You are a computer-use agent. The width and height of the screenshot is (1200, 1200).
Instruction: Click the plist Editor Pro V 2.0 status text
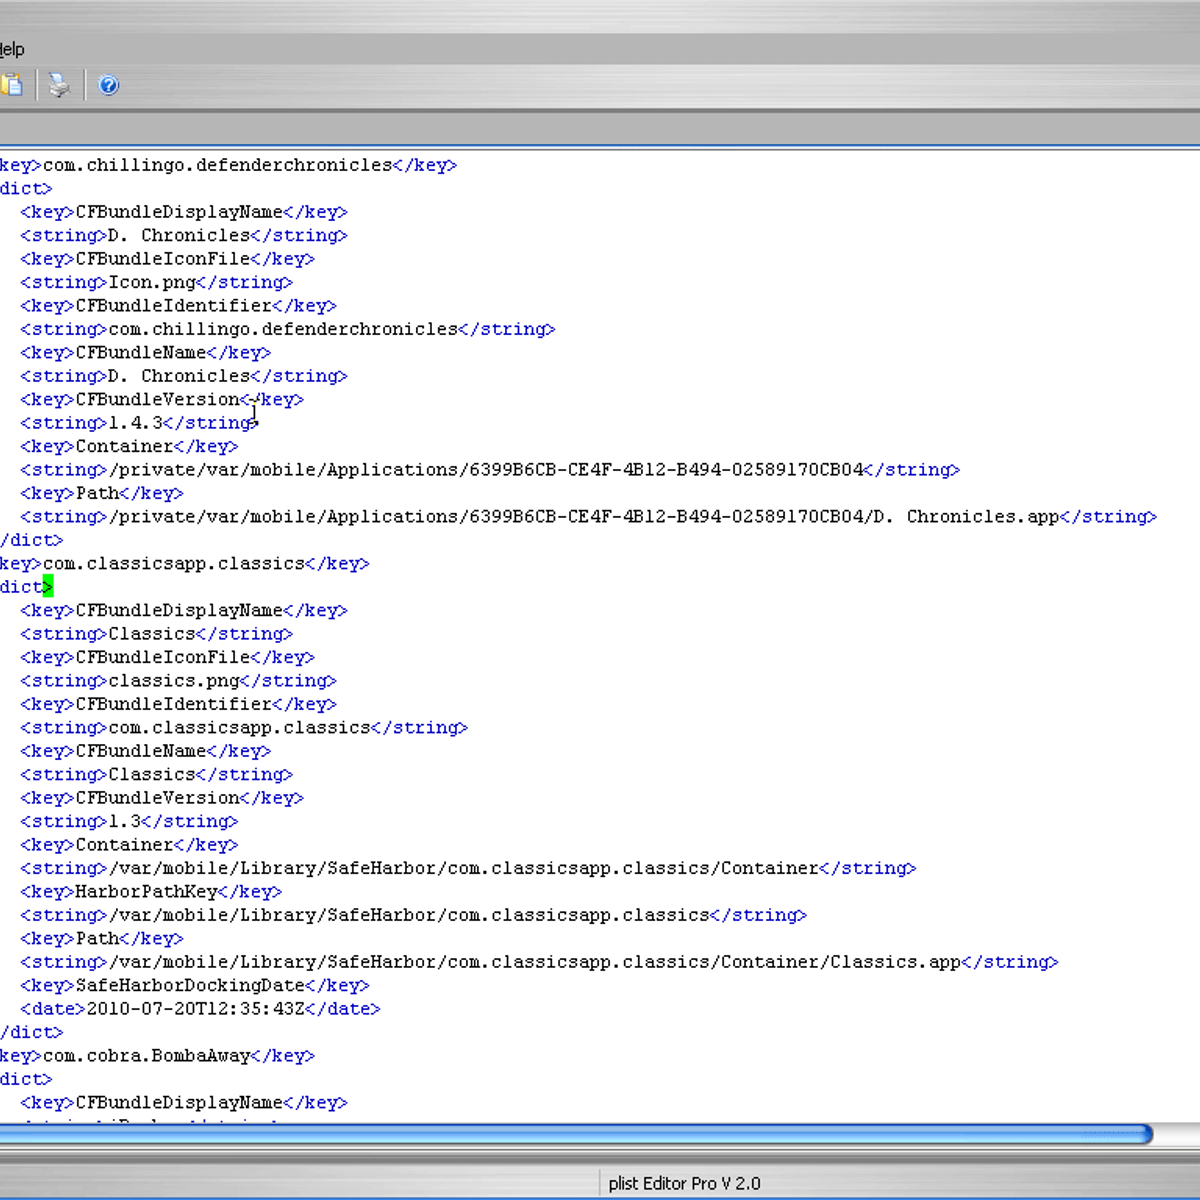point(684,1183)
